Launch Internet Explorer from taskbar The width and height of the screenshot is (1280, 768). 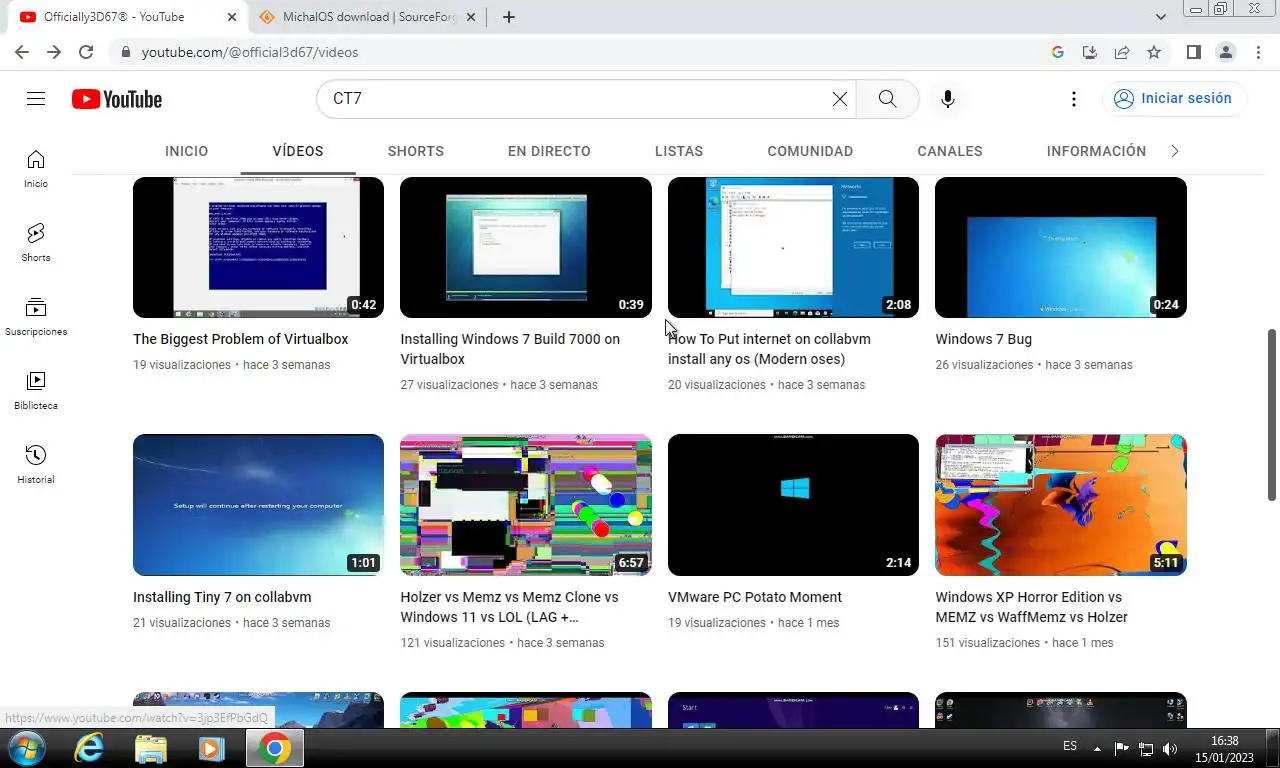point(89,748)
